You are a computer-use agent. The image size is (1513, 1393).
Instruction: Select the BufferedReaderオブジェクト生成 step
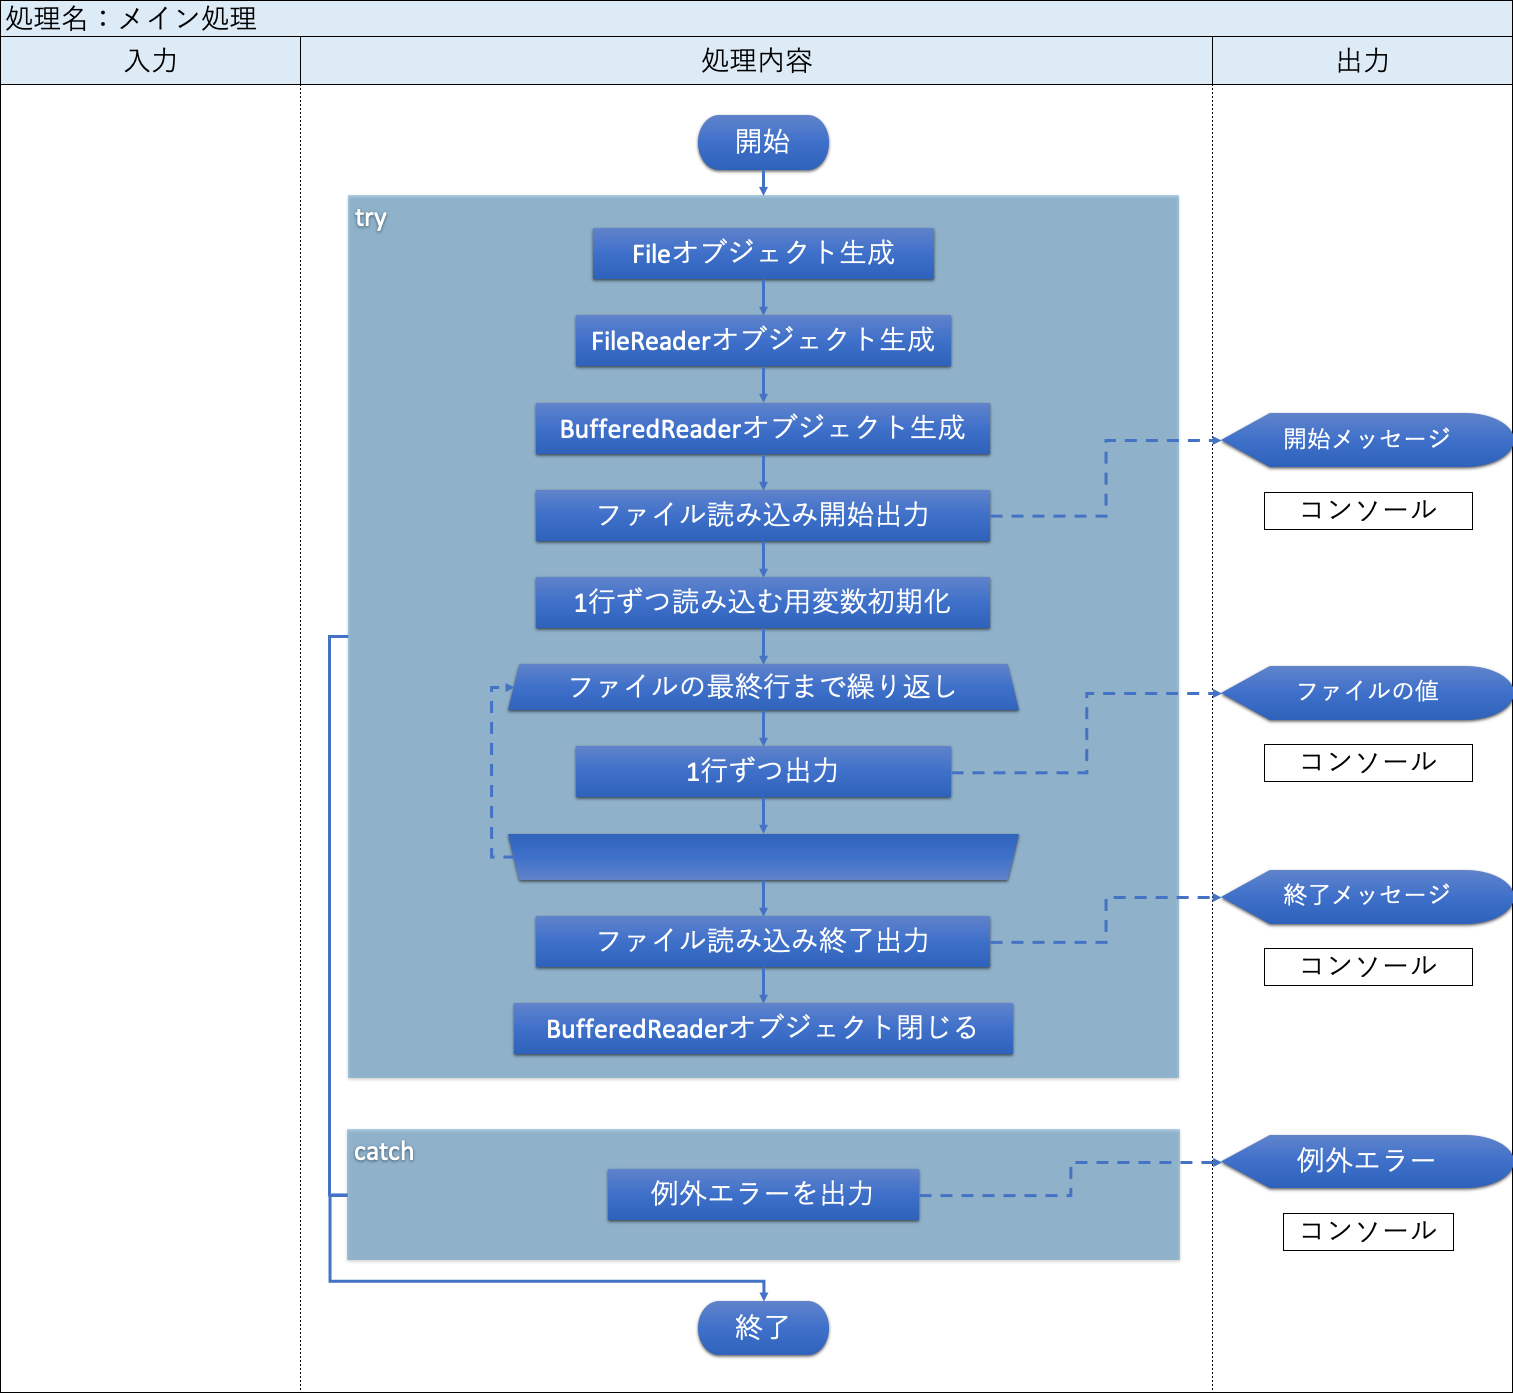(x=763, y=428)
